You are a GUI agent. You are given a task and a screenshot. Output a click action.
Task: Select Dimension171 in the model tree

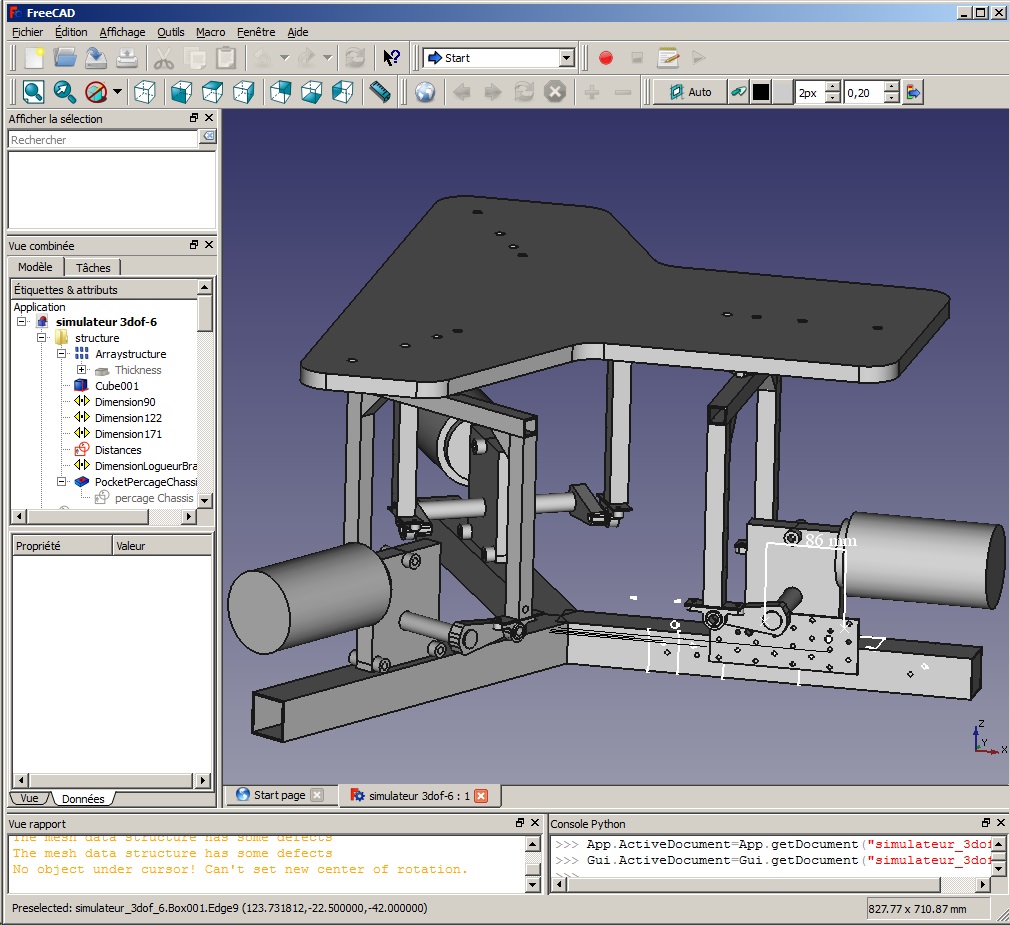(128, 434)
